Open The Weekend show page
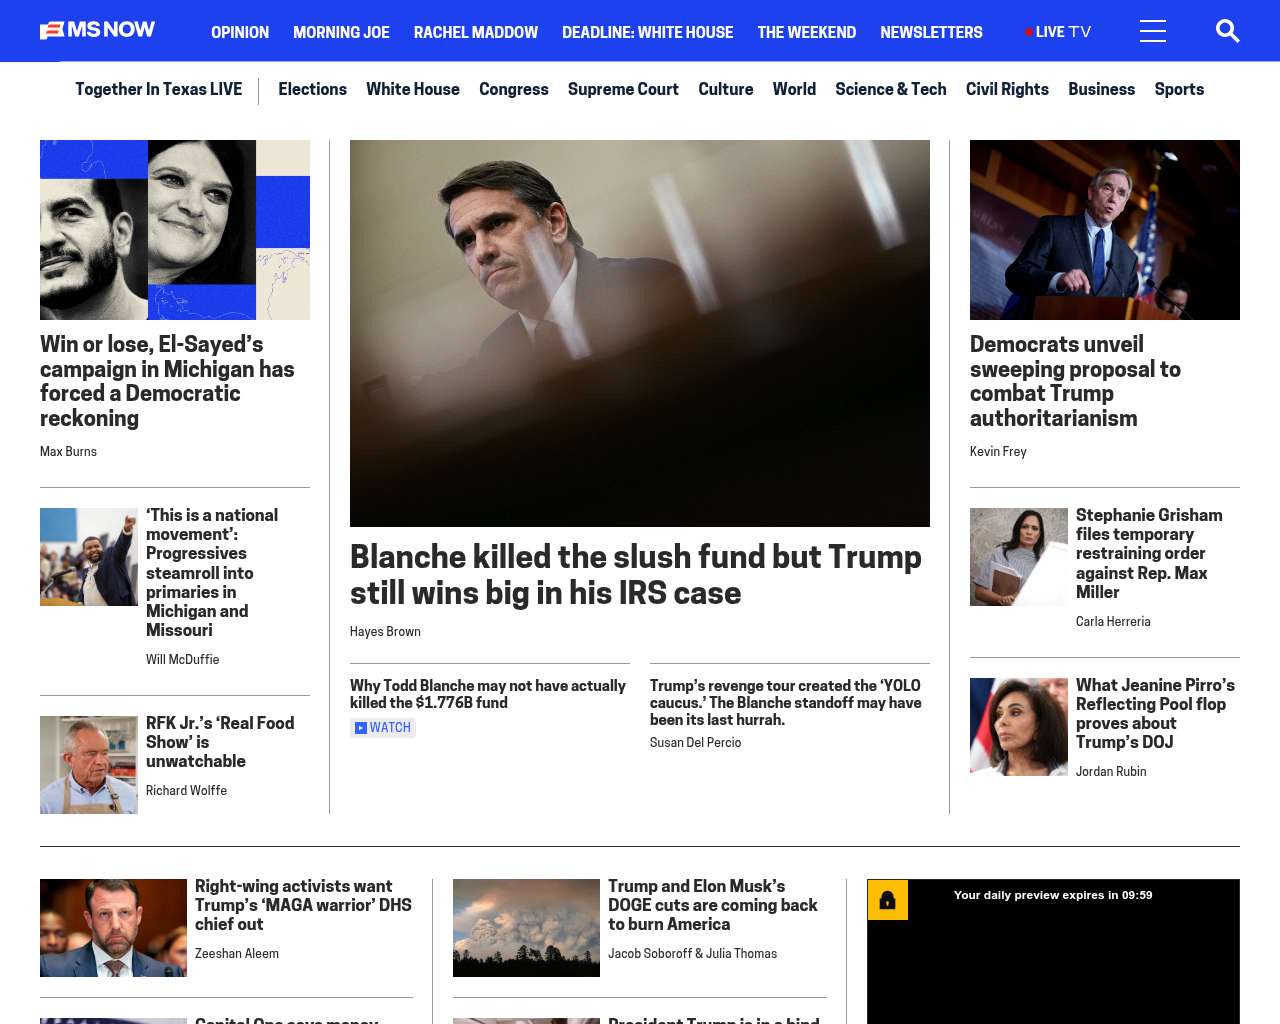1280x1024 pixels. (x=806, y=32)
